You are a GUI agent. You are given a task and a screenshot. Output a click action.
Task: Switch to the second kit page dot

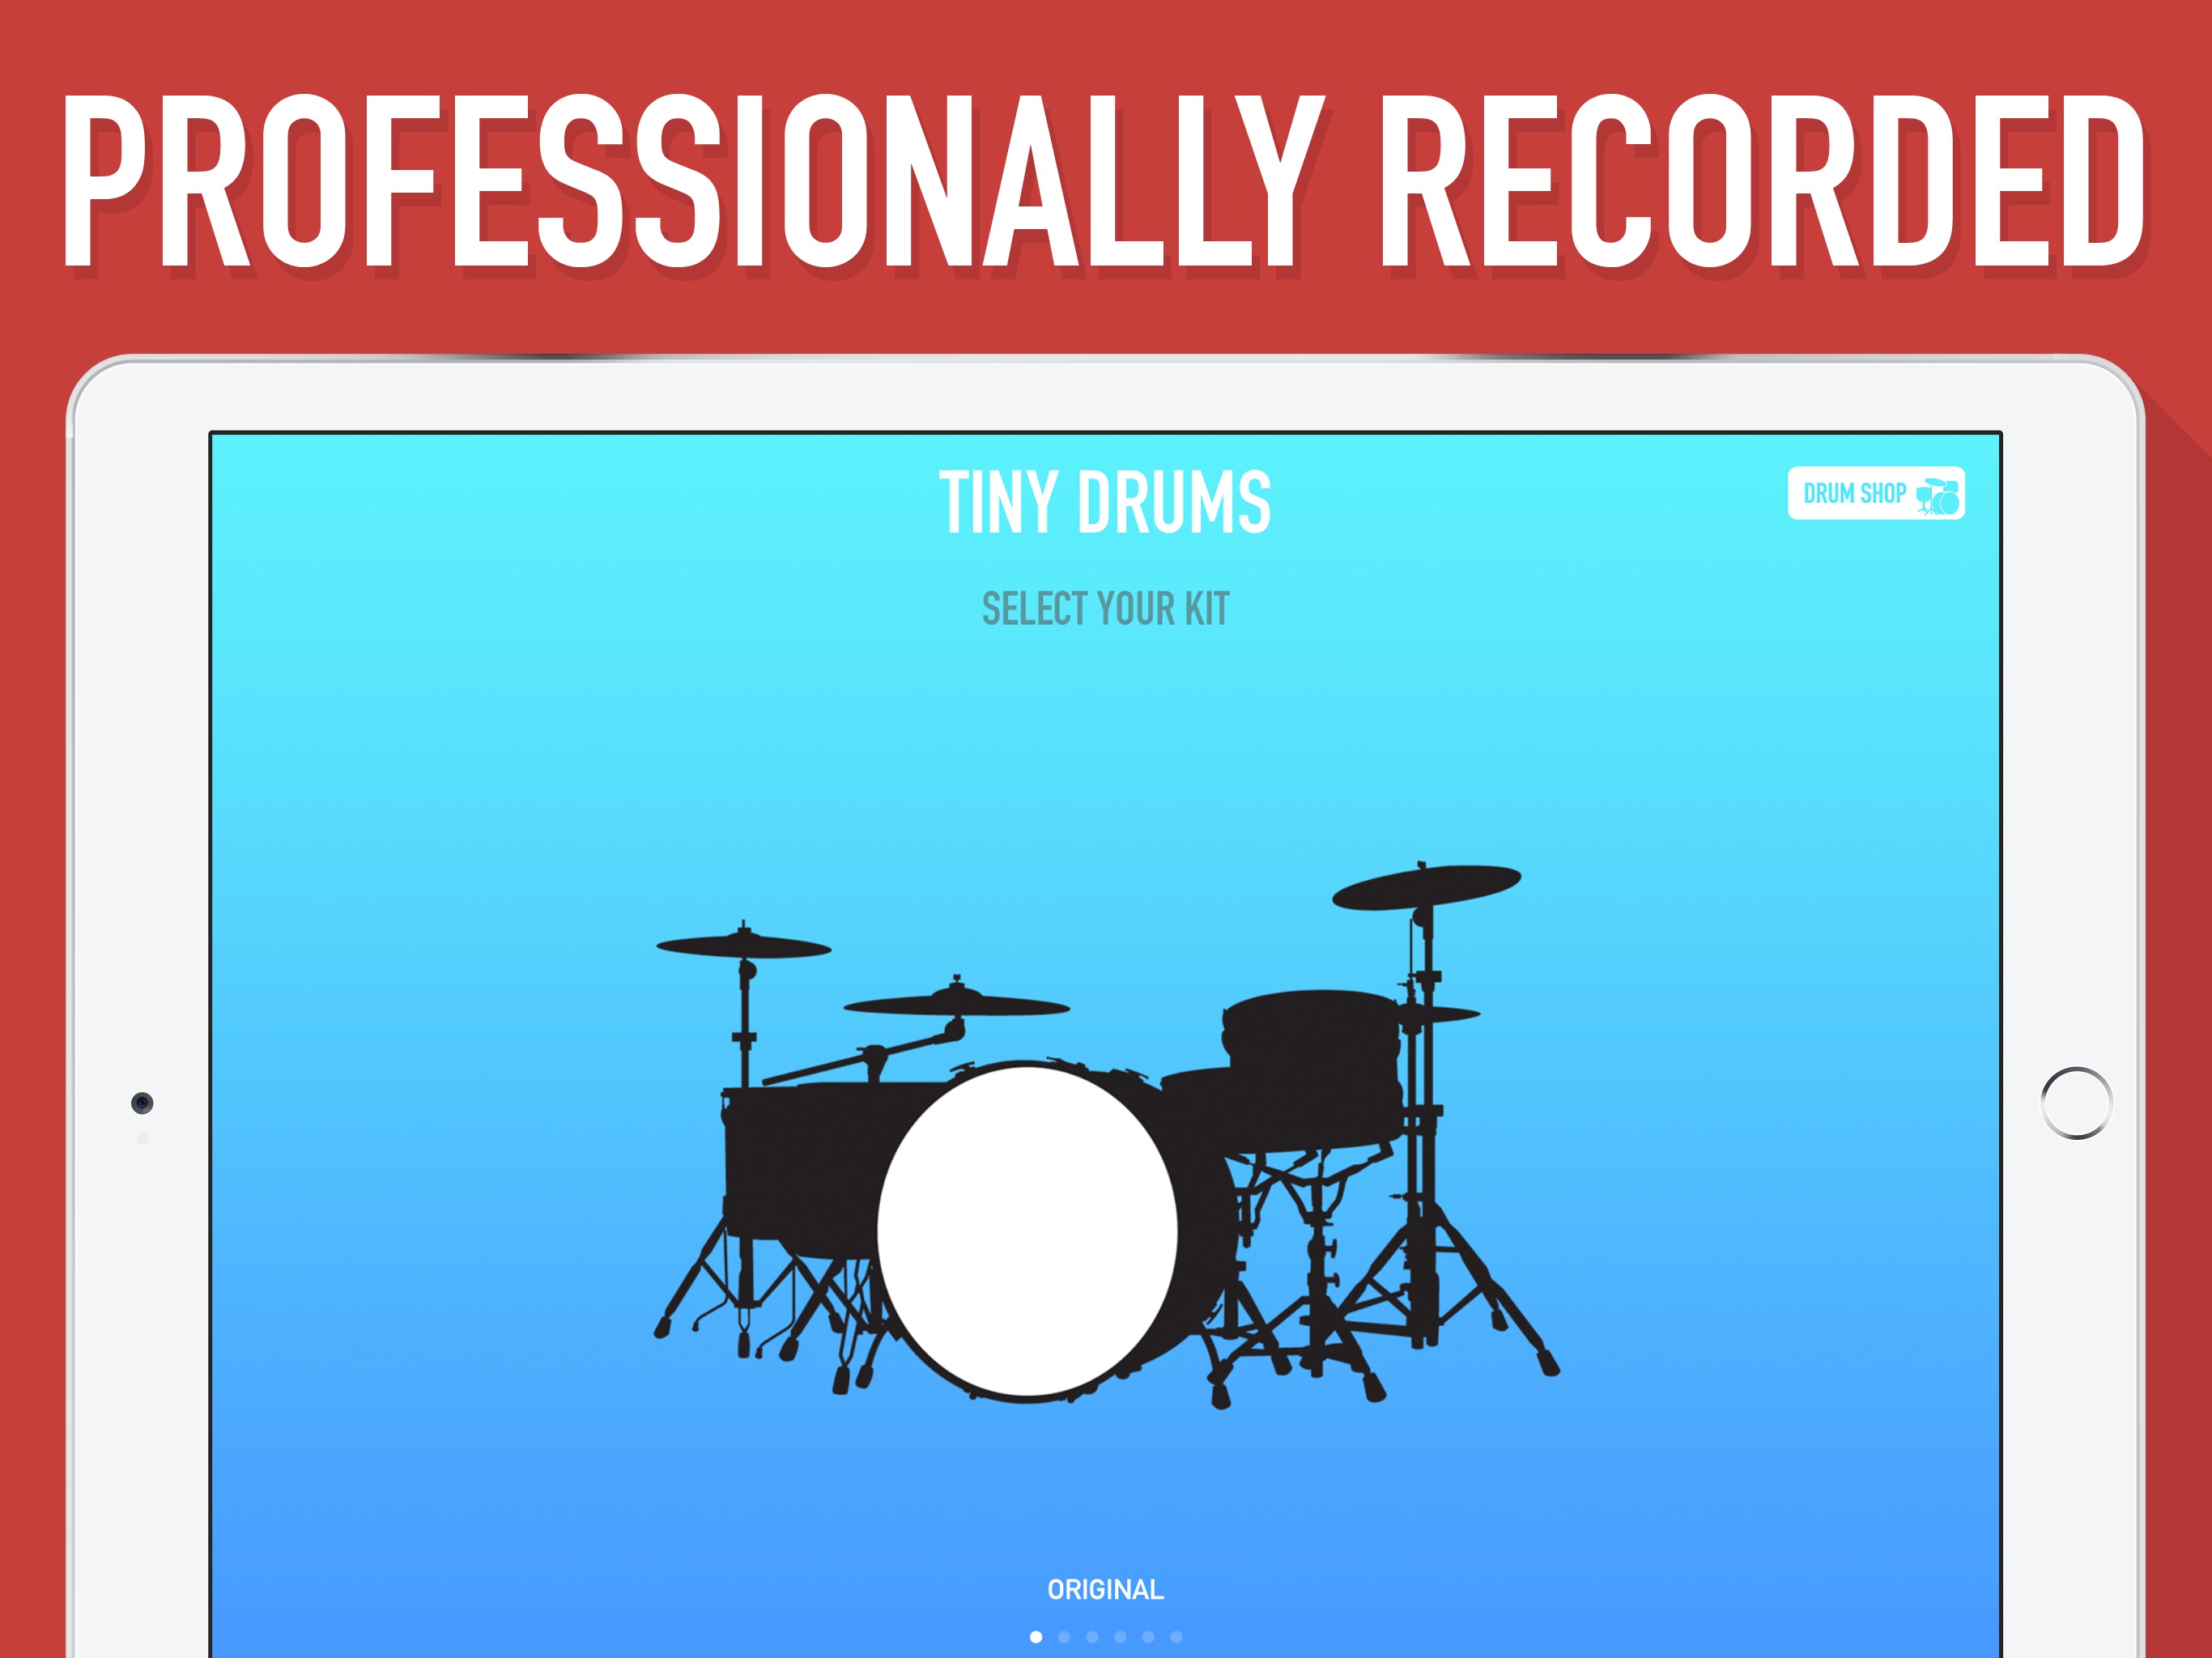click(1064, 1637)
